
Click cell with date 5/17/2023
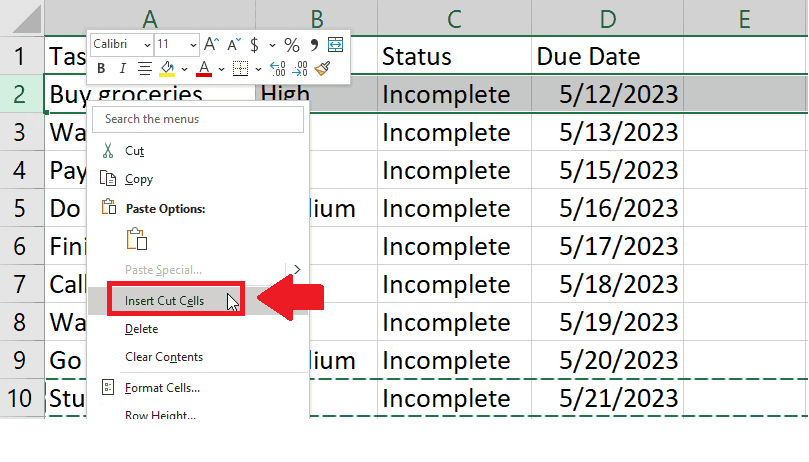tap(607, 246)
